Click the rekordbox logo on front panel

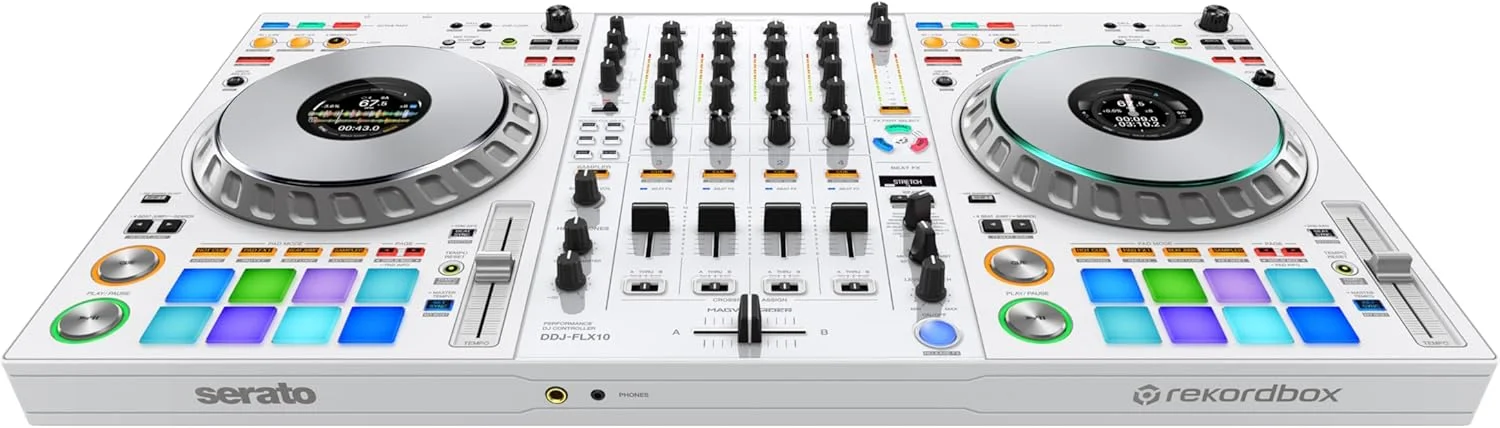1235,395
